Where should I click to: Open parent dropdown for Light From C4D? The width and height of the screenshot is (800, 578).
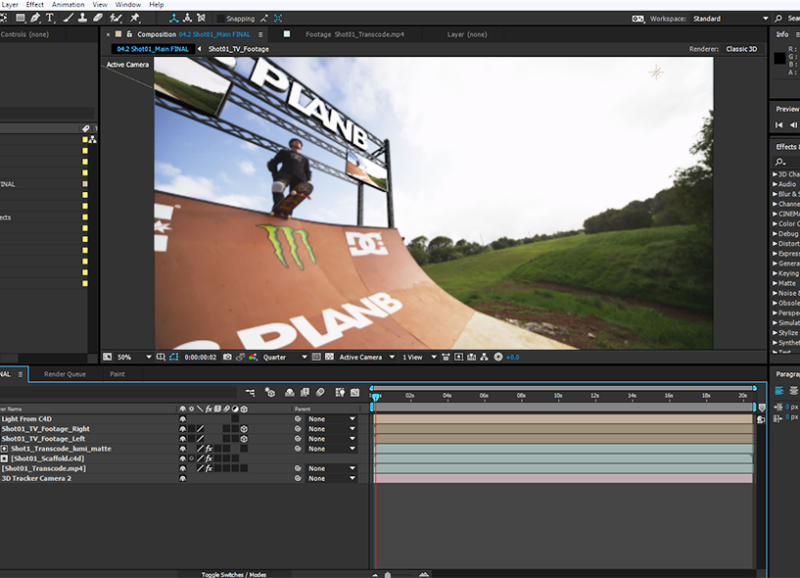coord(331,419)
